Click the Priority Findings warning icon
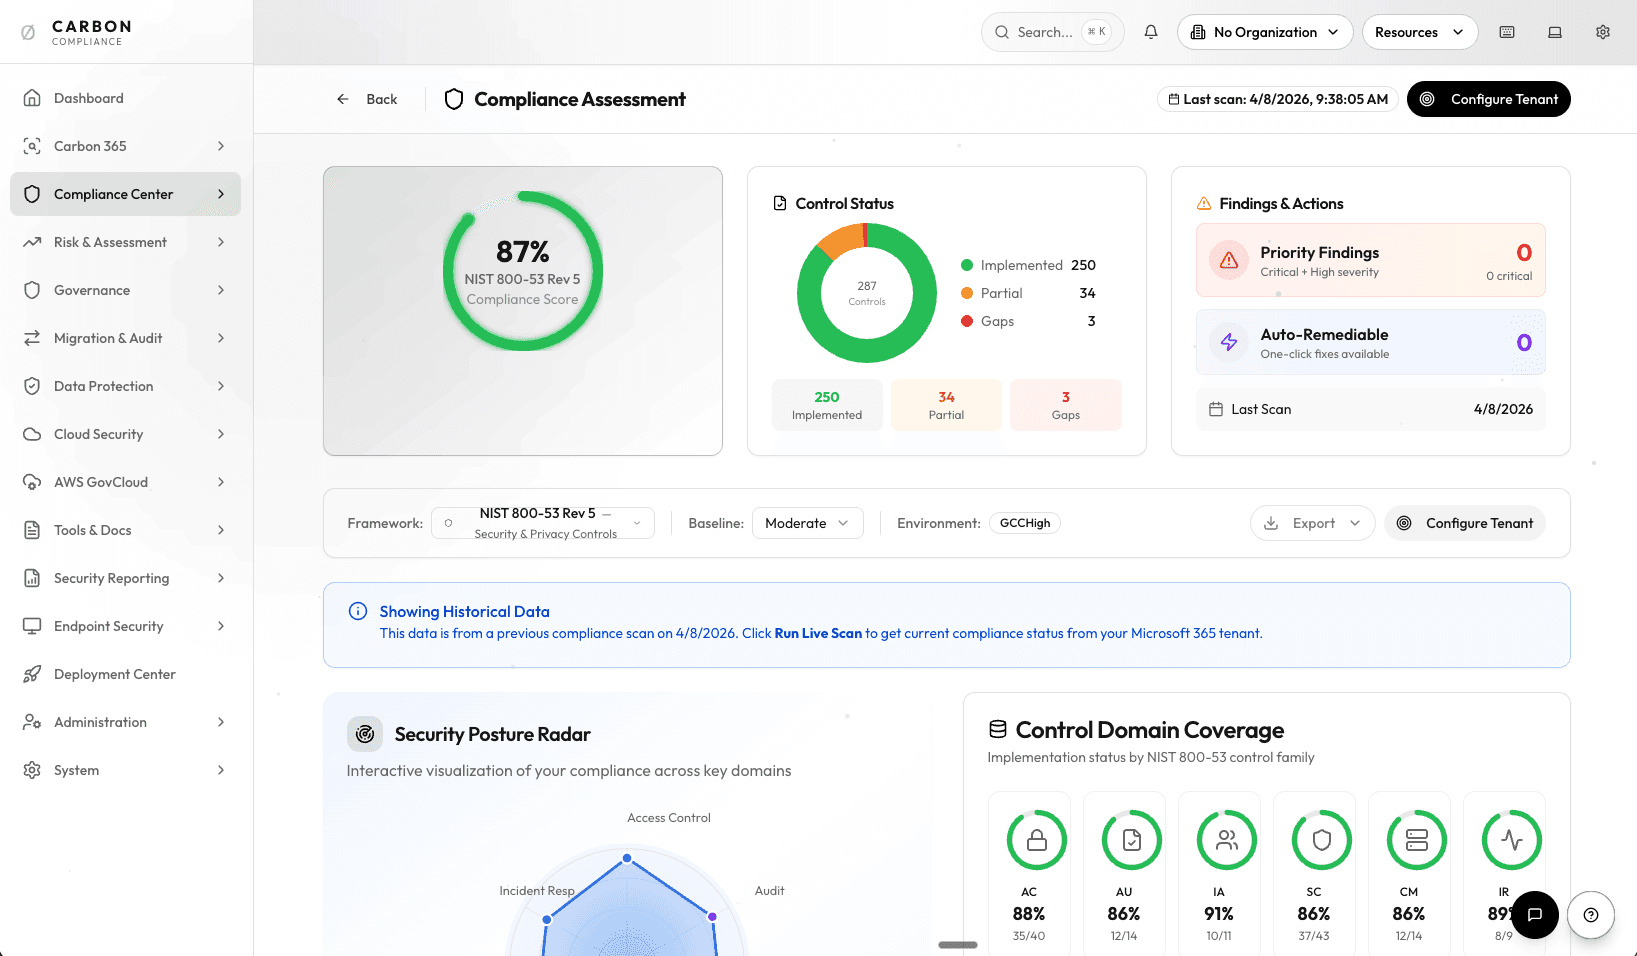The width and height of the screenshot is (1637, 956). click(1229, 260)
